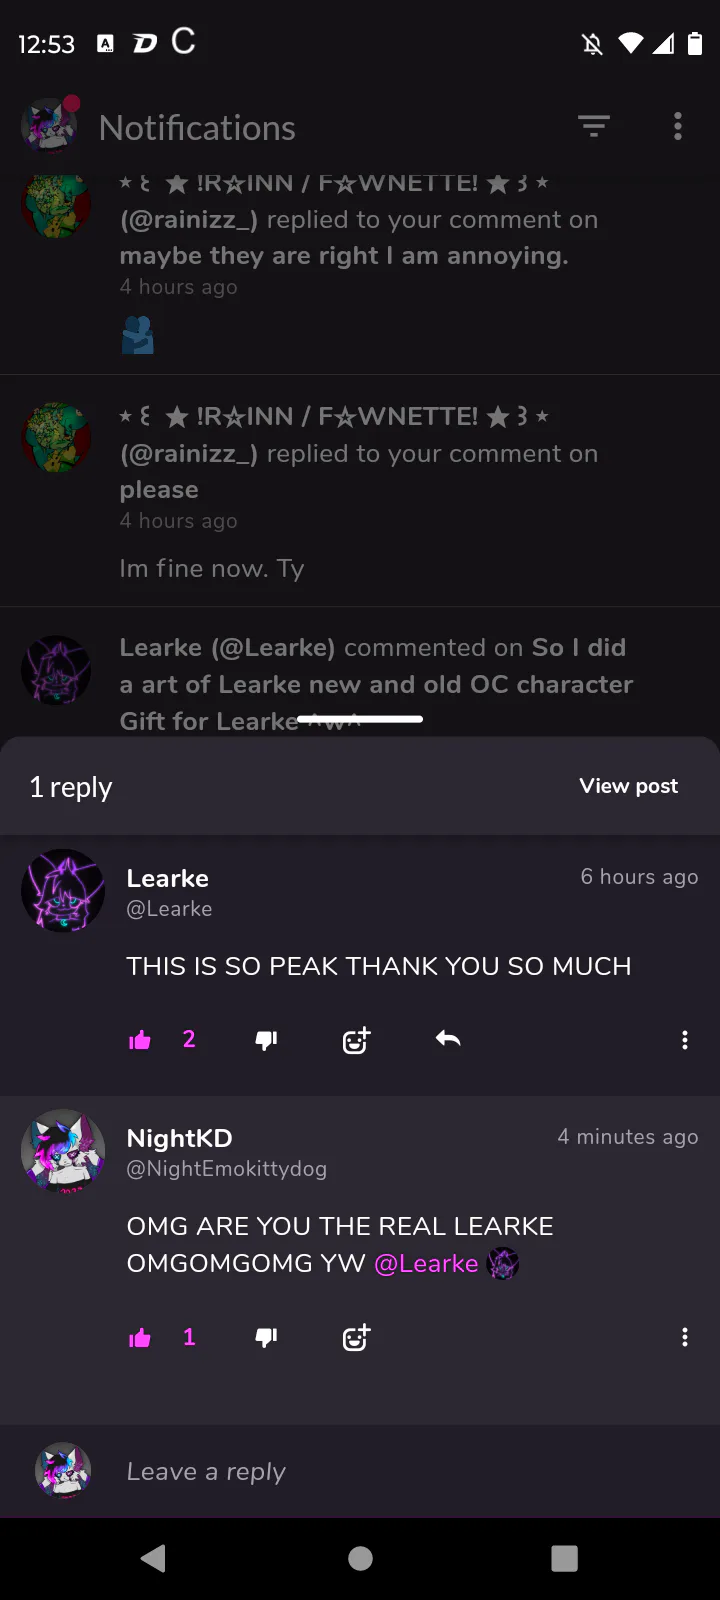Open NightKD's profile avatar
The height and width of the screenshot is (1600, 720).
click(x=63, y=1151)
